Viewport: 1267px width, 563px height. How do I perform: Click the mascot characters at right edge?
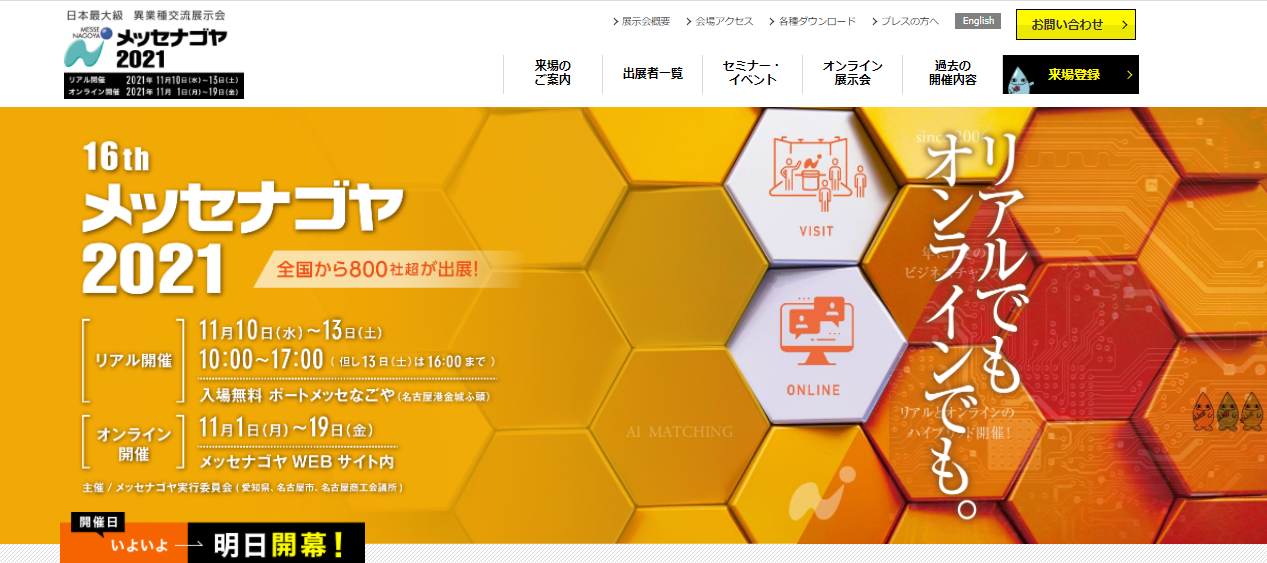(1228, 411)
